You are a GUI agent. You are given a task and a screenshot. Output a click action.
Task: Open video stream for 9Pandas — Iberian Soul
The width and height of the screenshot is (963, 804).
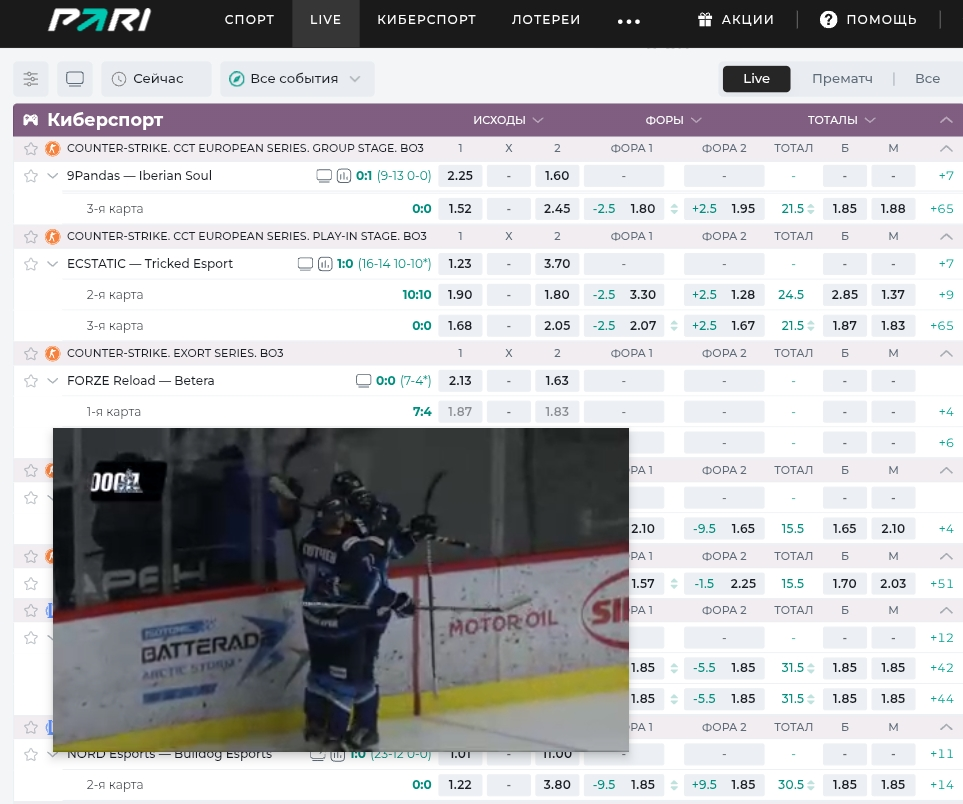point(323,176)
